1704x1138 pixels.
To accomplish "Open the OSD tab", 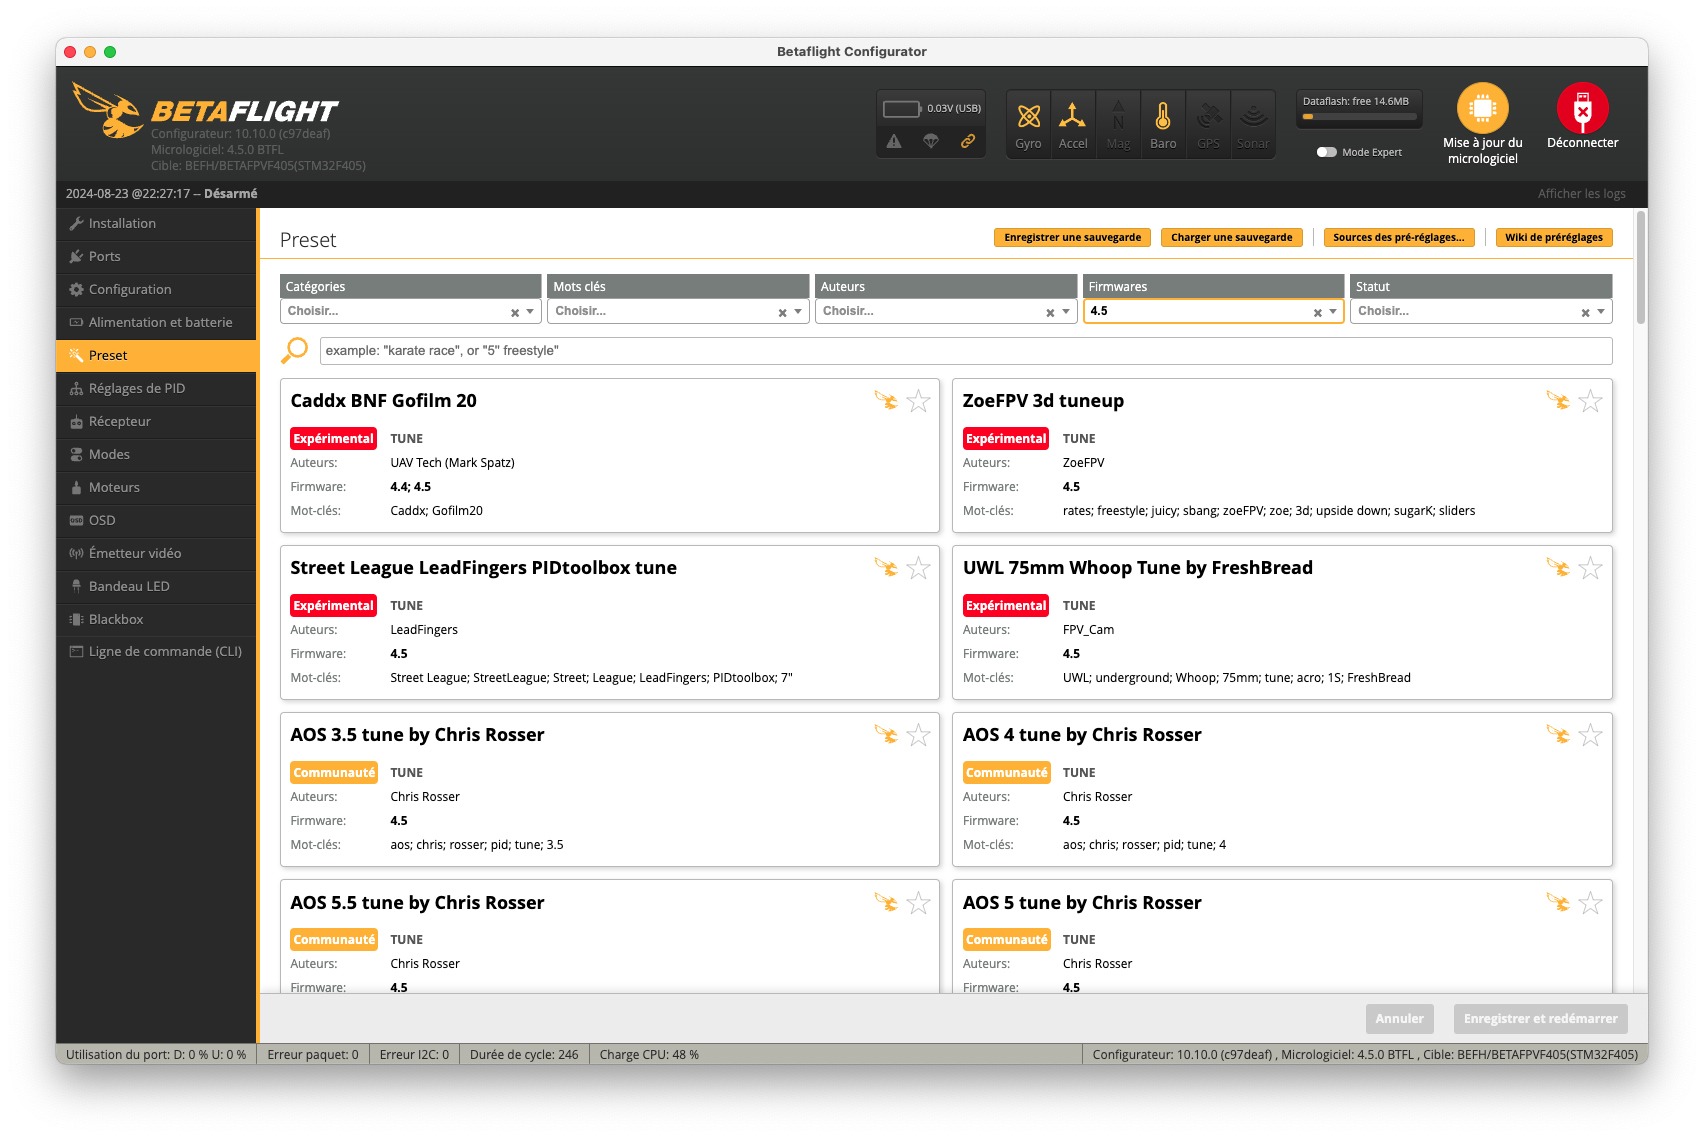I will [156, 520].
